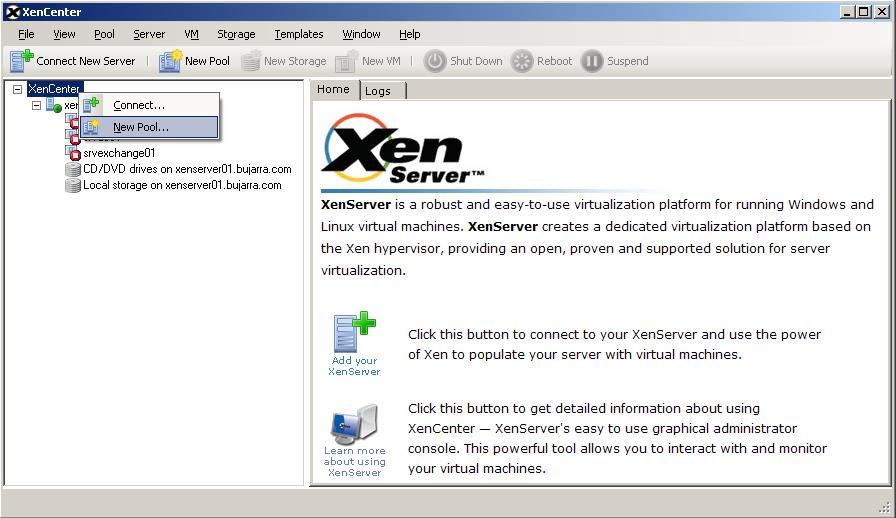Viewport: 896px width, 518px height.
Task: Click the New Pool icon in the context menu
Action: click(91, 127)
